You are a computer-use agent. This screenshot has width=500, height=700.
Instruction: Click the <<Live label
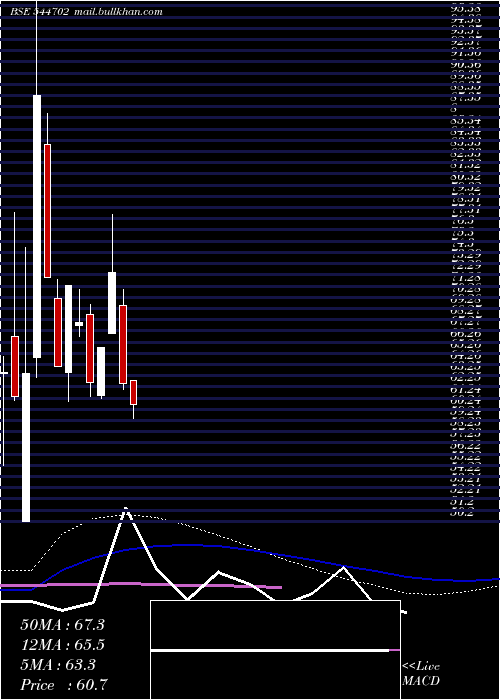coord(421,667)
